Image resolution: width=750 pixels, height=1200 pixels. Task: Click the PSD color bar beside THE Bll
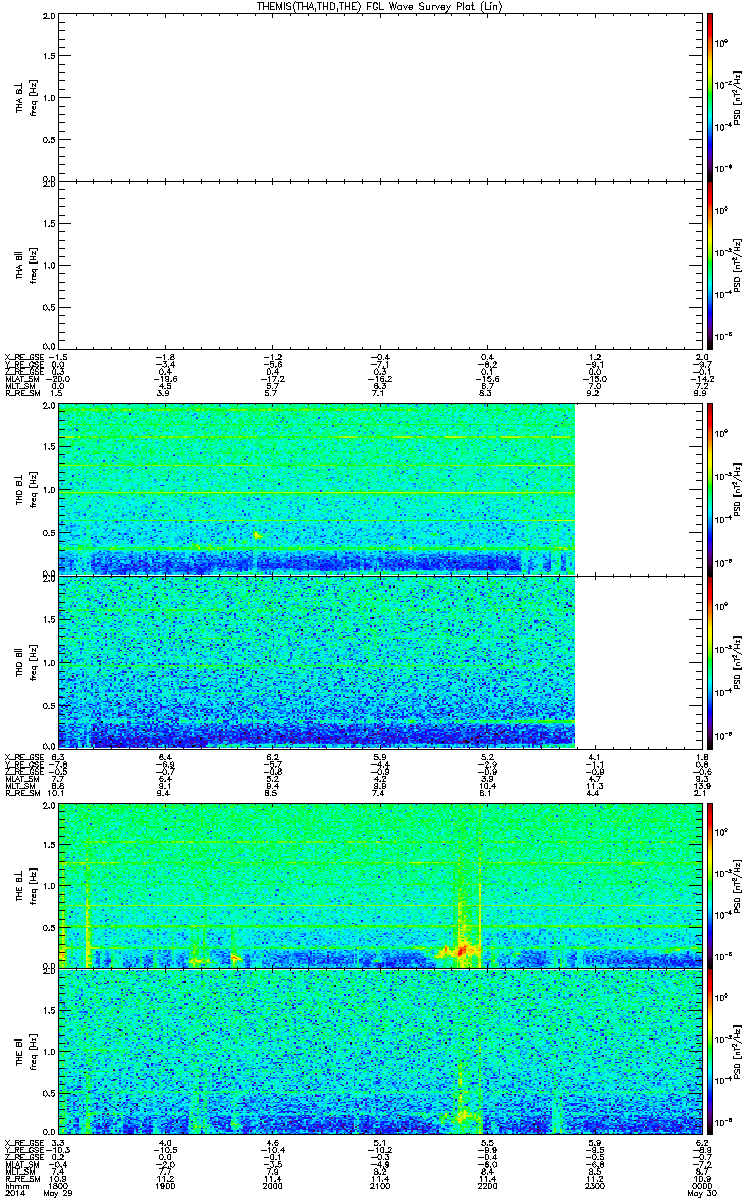(x=711, y=1051)
